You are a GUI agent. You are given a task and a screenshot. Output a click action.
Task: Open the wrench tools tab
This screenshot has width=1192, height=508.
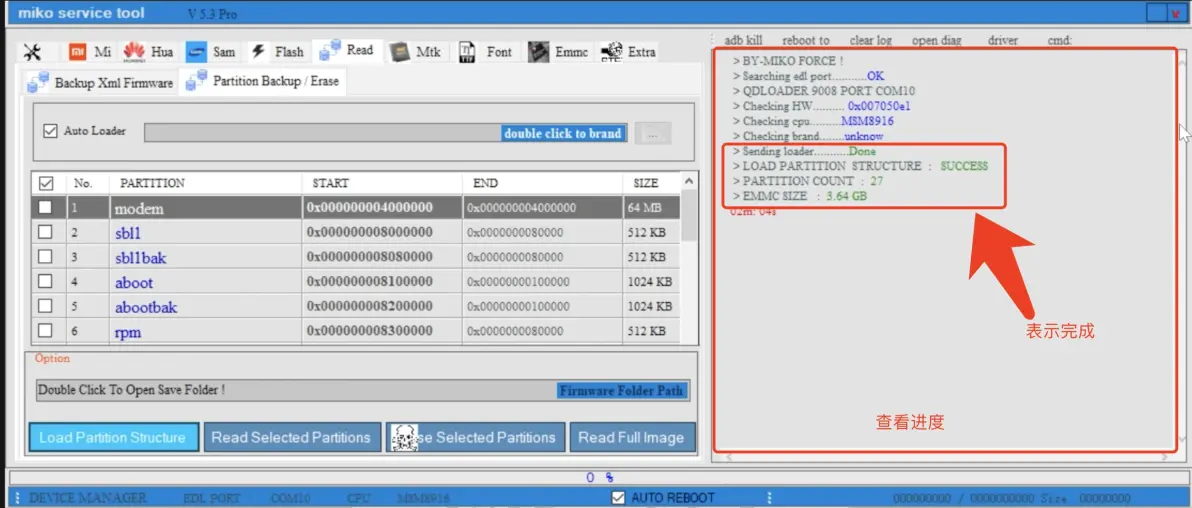point(32,52)
